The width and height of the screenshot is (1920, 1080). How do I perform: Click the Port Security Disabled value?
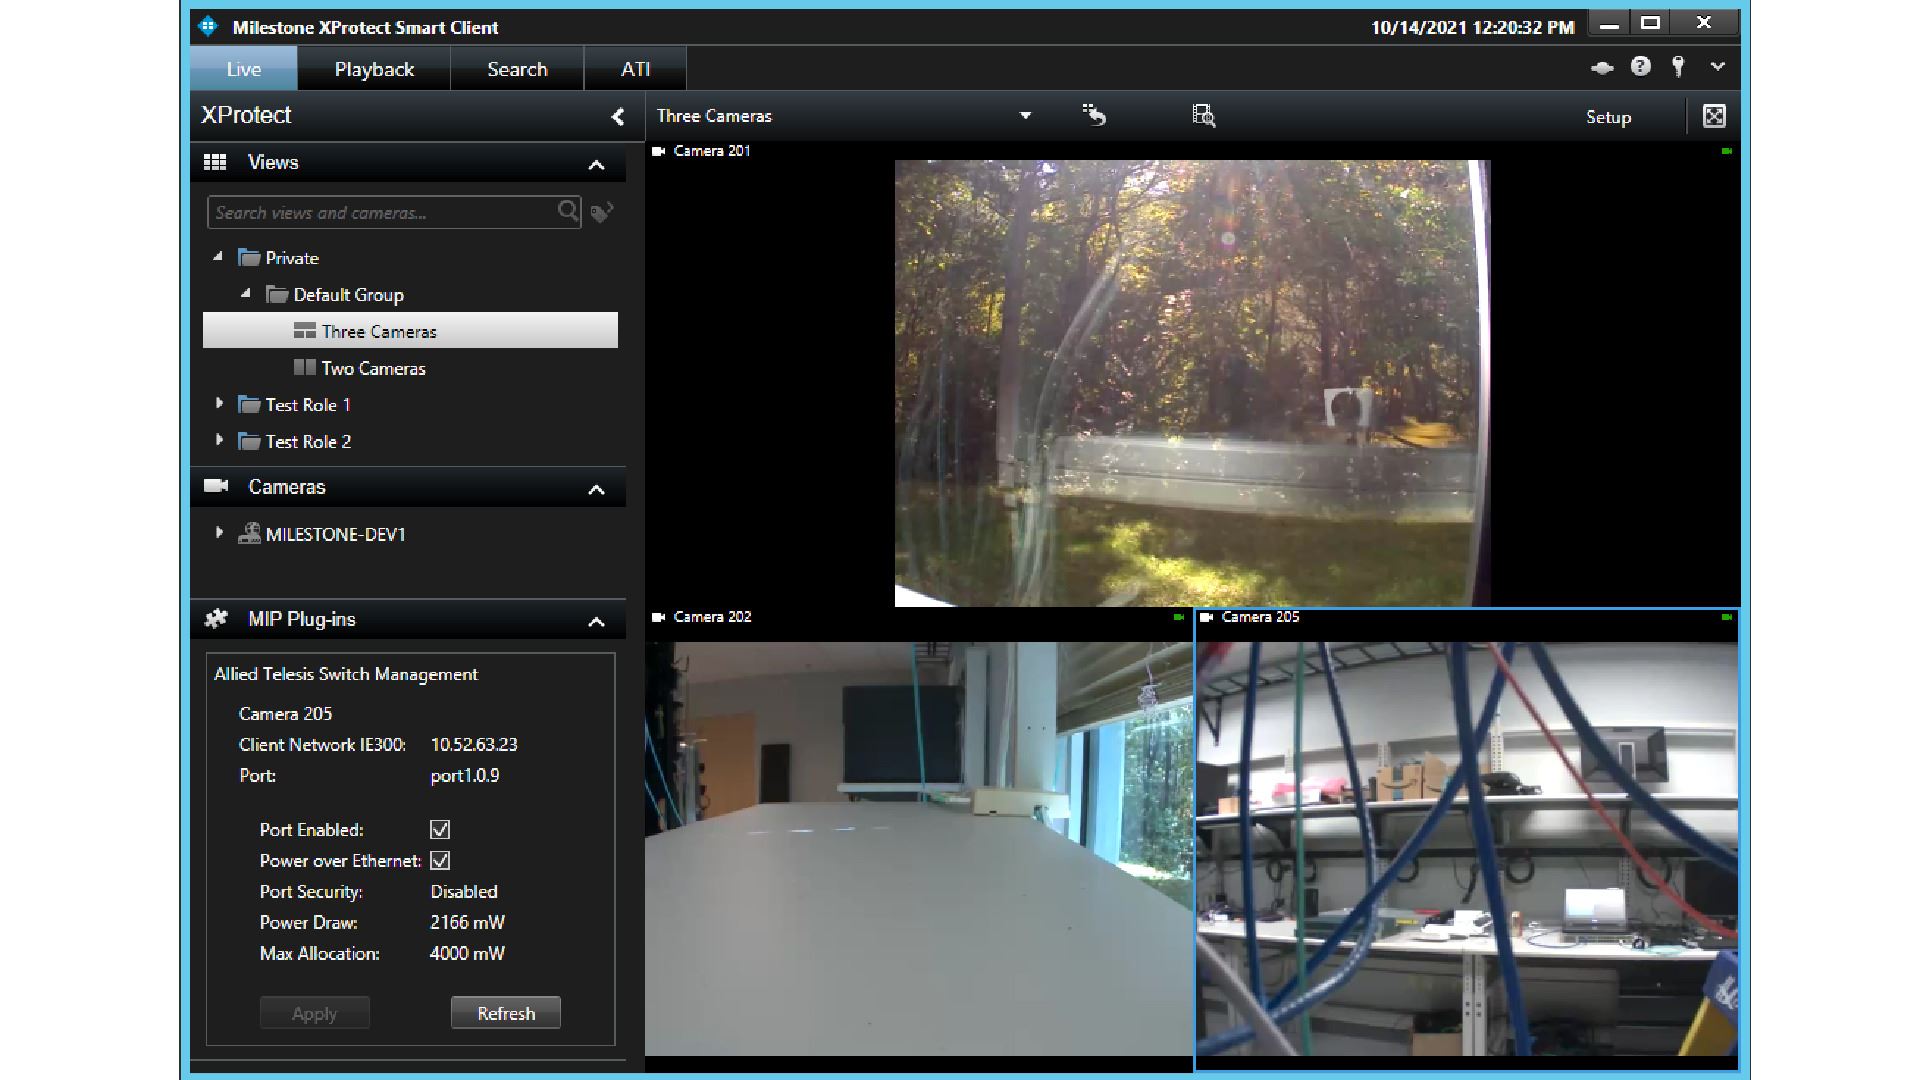(464, 891)
